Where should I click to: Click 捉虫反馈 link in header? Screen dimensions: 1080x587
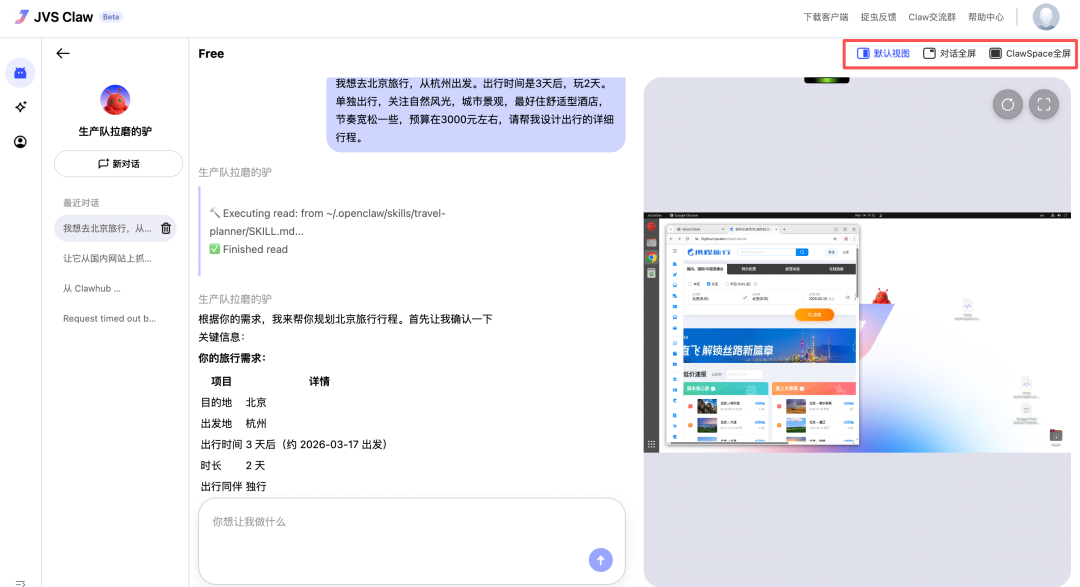878,17
